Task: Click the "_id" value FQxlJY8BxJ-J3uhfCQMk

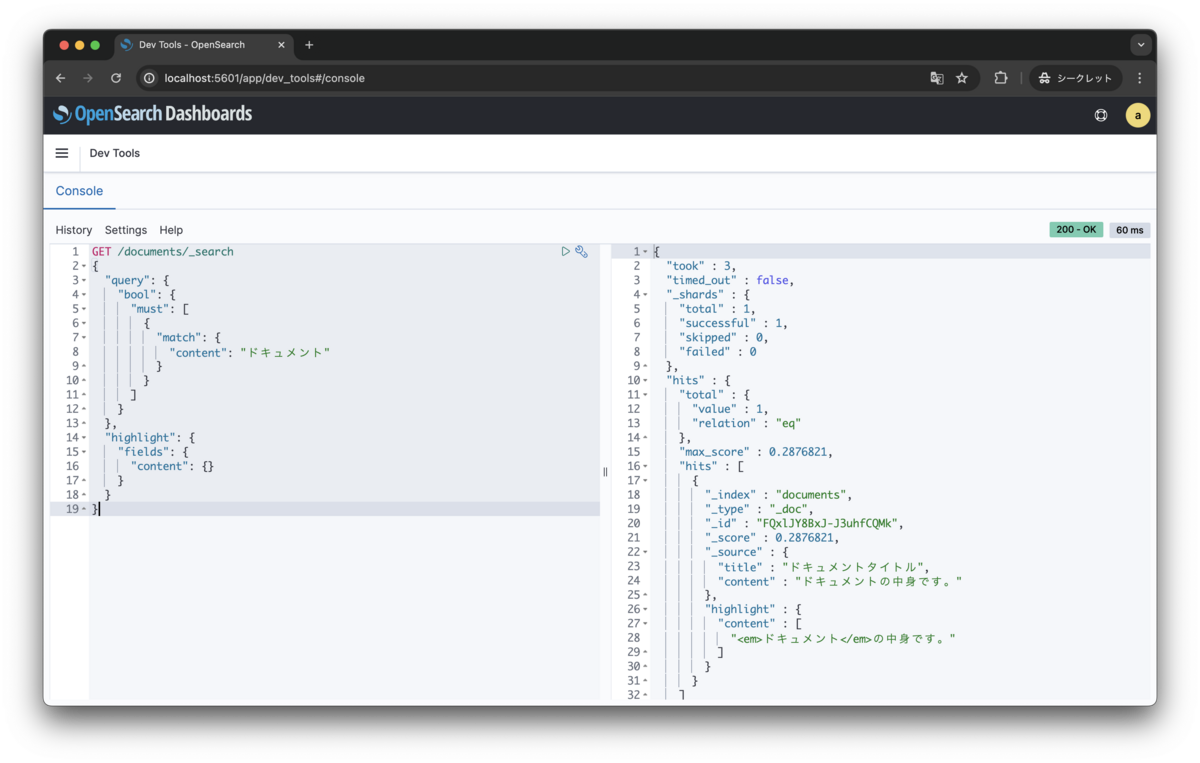Action: coord(829,524)
